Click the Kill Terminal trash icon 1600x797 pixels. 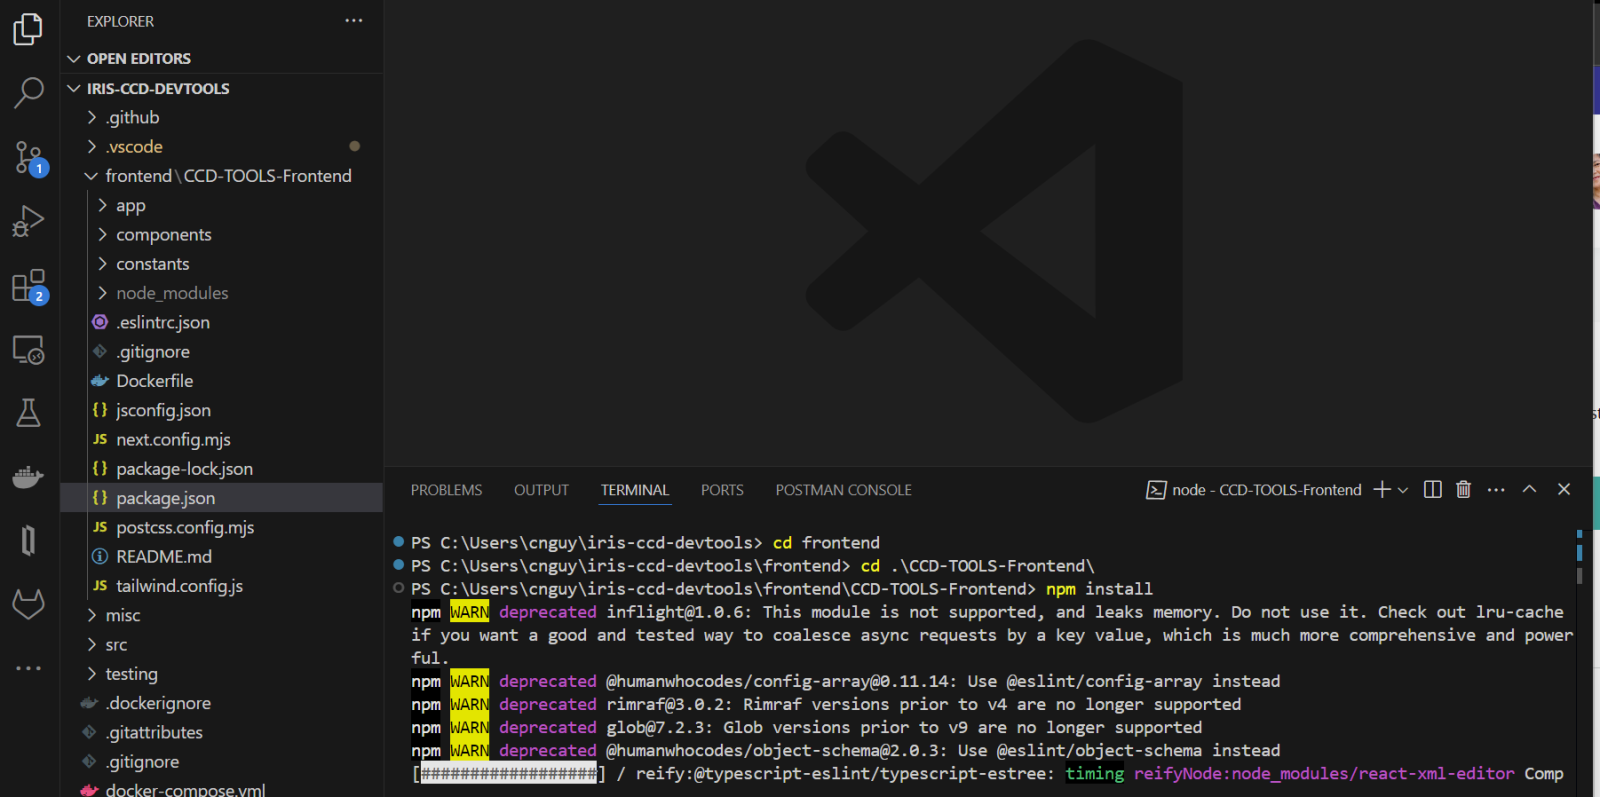pos(1463,489)
